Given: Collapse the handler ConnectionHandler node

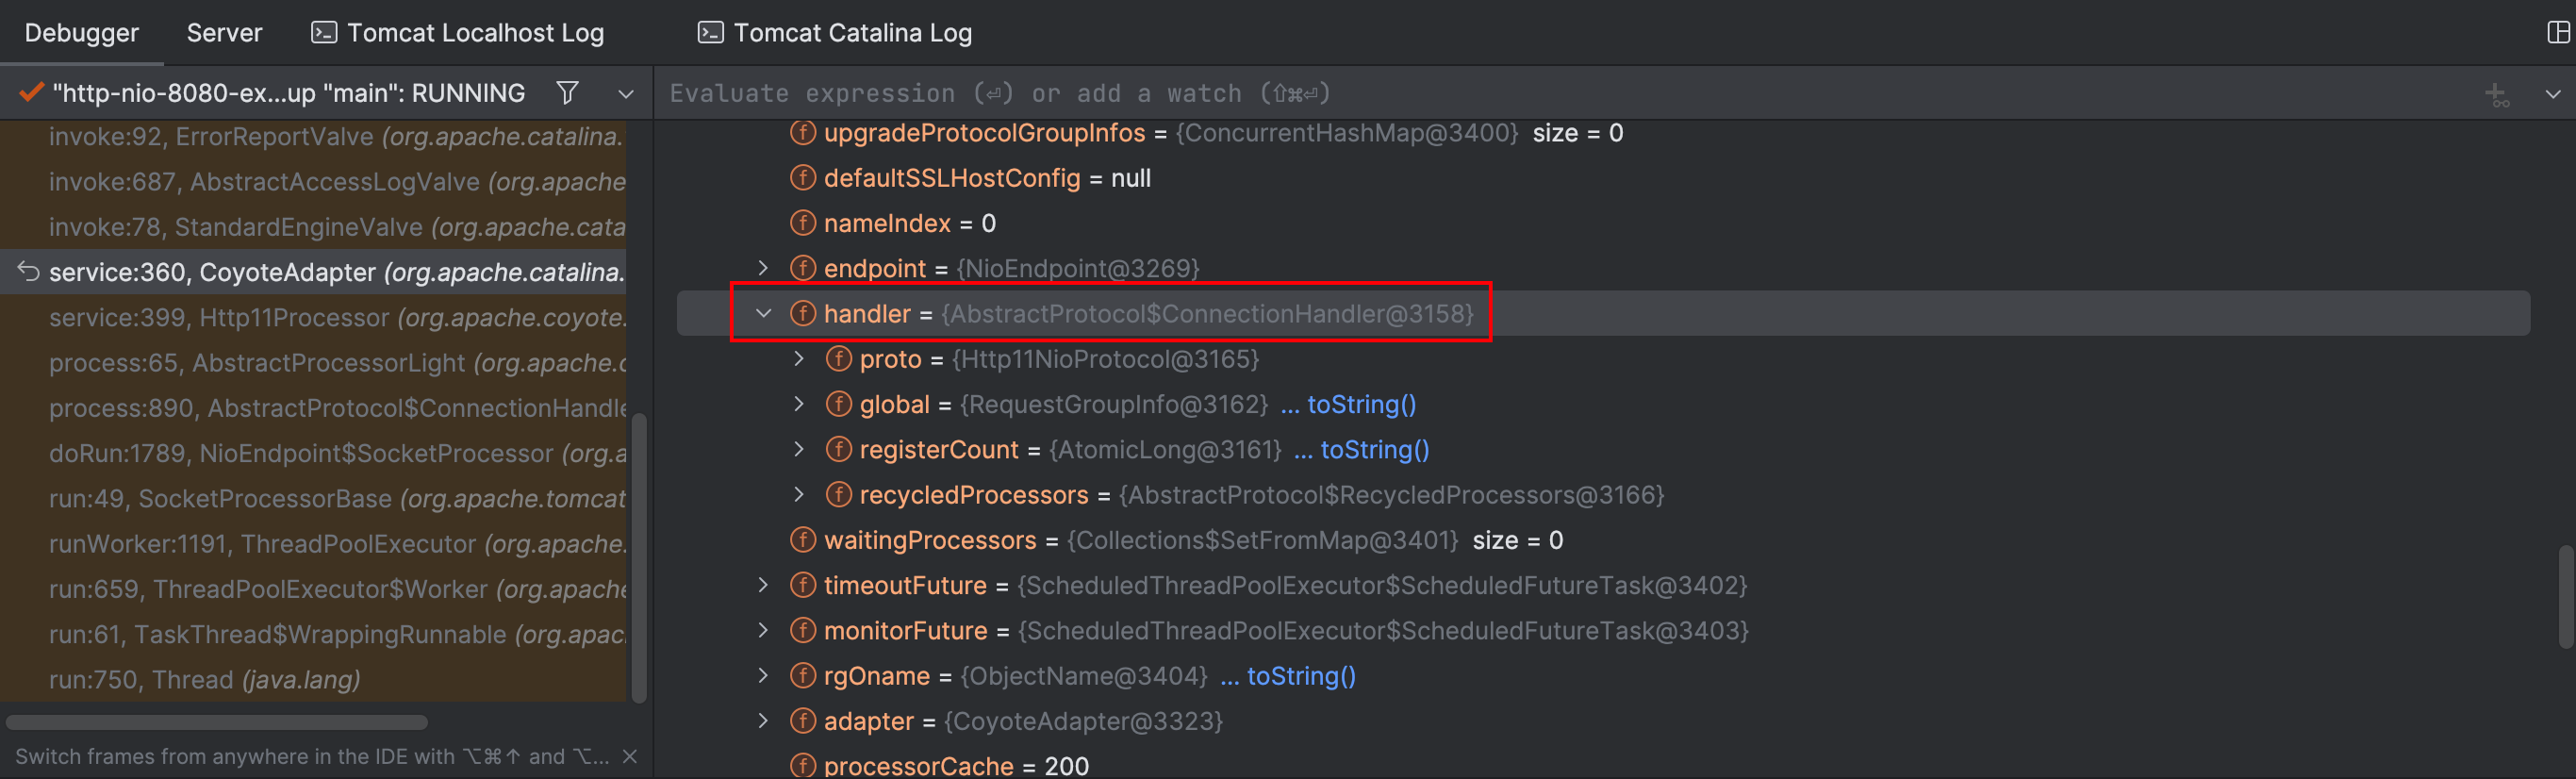Looking at the screenshot, I should (x=764, y=313).
